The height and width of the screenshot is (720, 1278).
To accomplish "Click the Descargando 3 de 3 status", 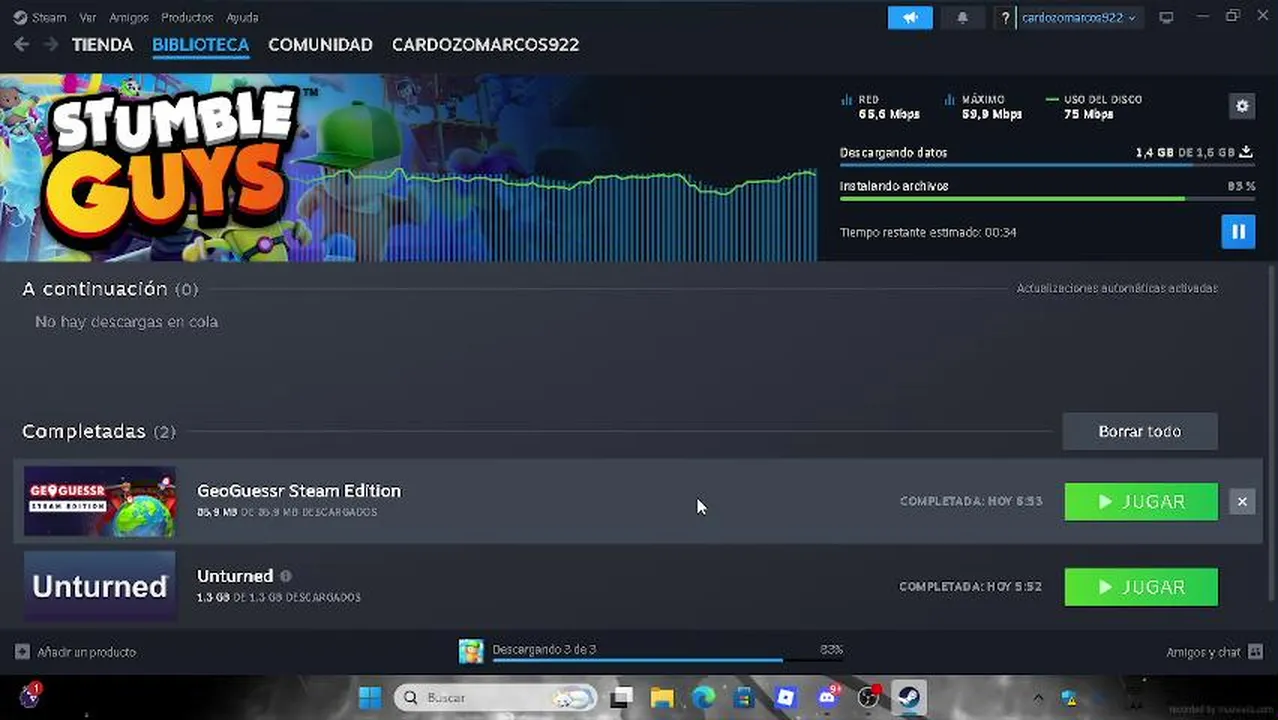I will [544, 649].
